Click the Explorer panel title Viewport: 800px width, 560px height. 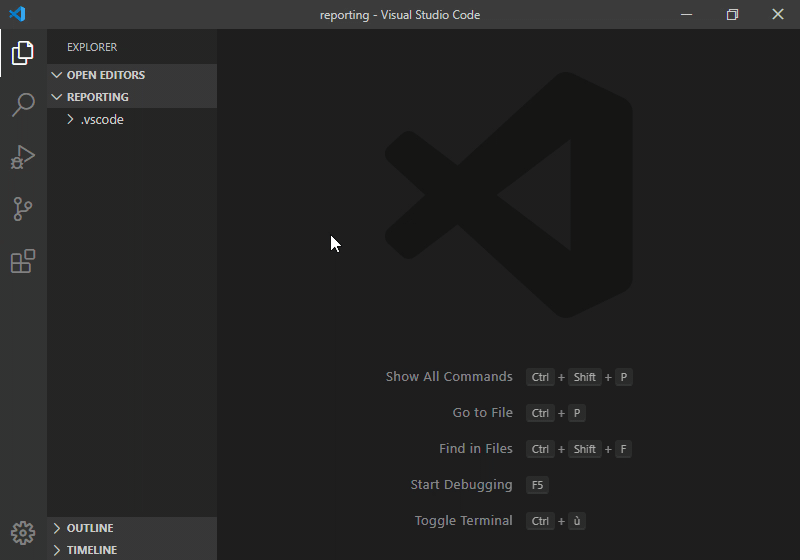(x=92, y=47)
